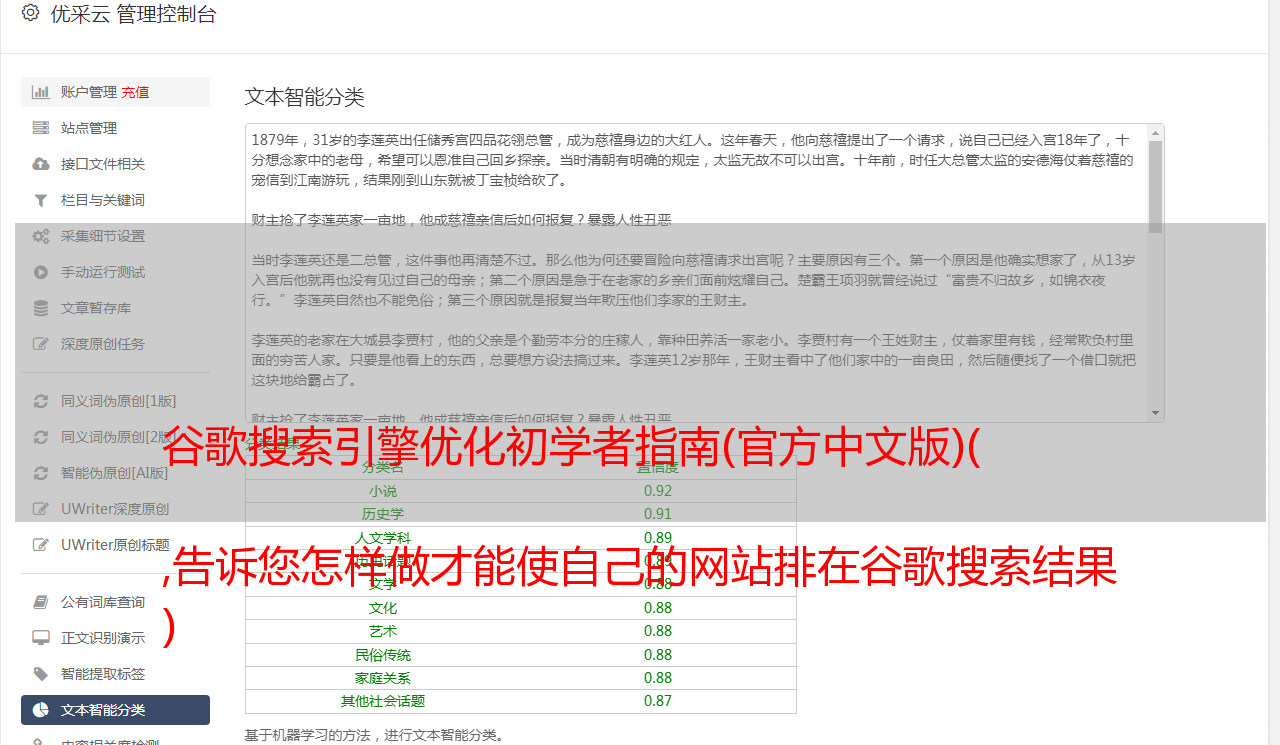Click the gear icon beside 优采云 管理控制台
Viewport: 1280px width, 745px height.
[30, 13]
